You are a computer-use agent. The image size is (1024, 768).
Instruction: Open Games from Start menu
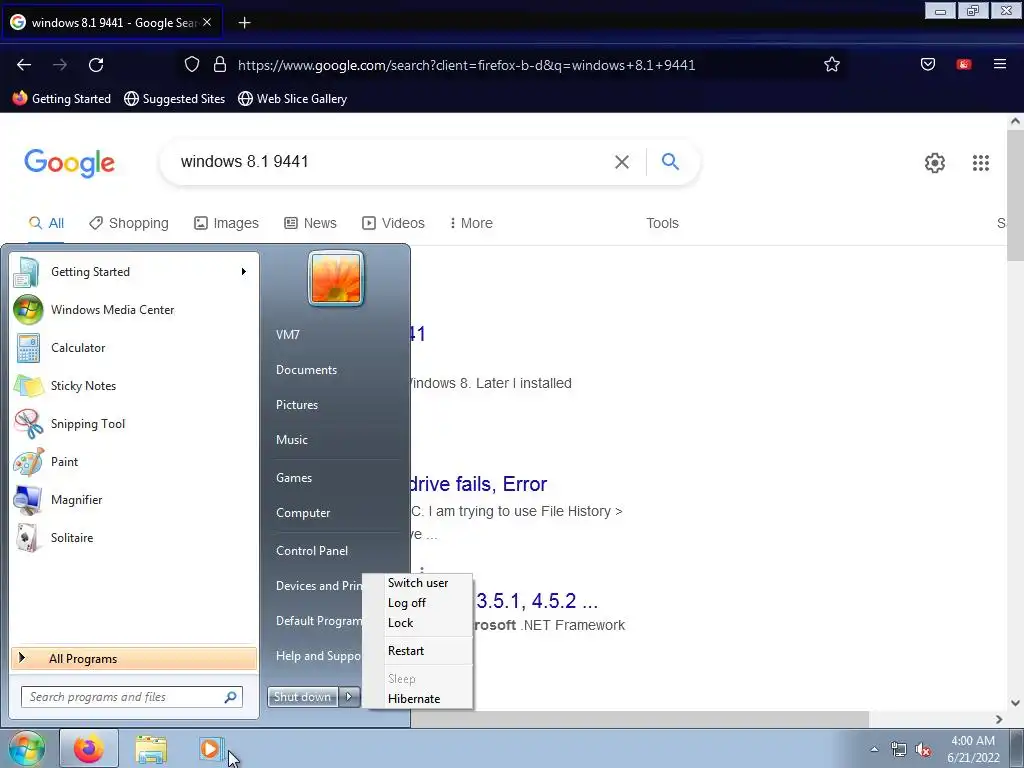coord(294,477)
